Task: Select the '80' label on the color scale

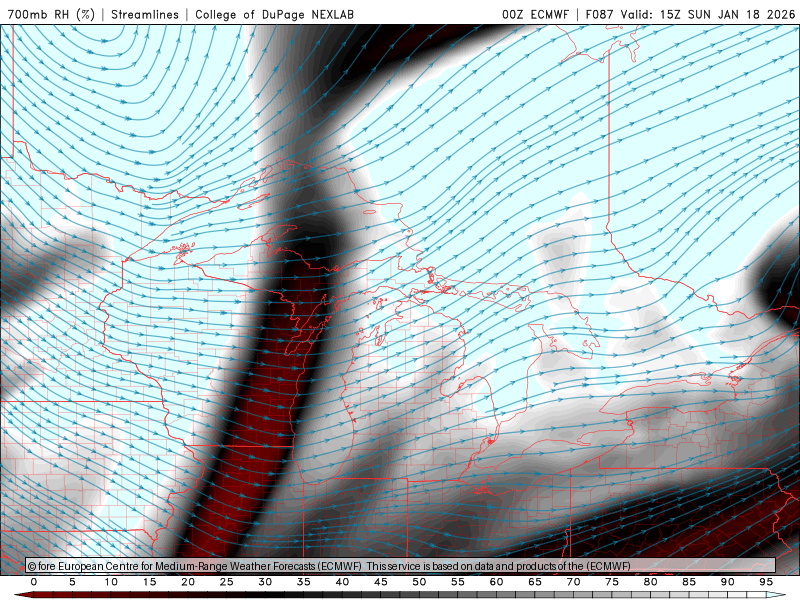Action: pyautogui.click(x=650, y=582)
